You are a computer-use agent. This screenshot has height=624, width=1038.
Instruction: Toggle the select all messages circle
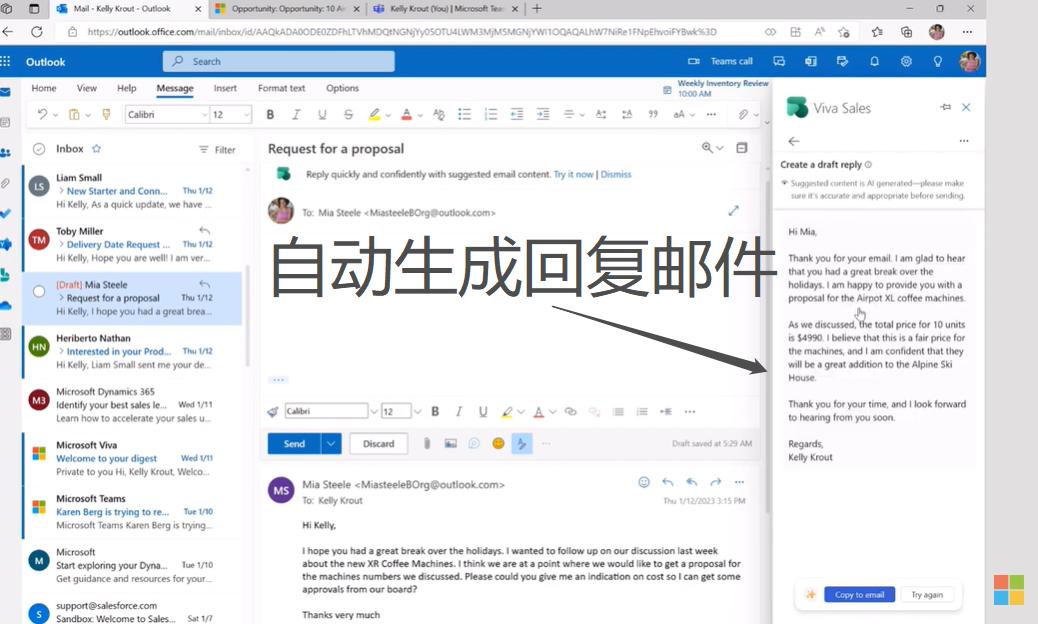(39, 150)
